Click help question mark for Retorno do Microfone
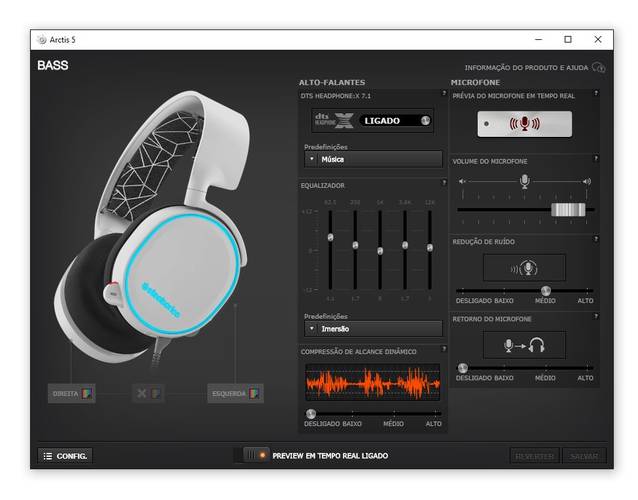Screen dimensions: 638x500 pyautogui.click(x=596, y=316)
